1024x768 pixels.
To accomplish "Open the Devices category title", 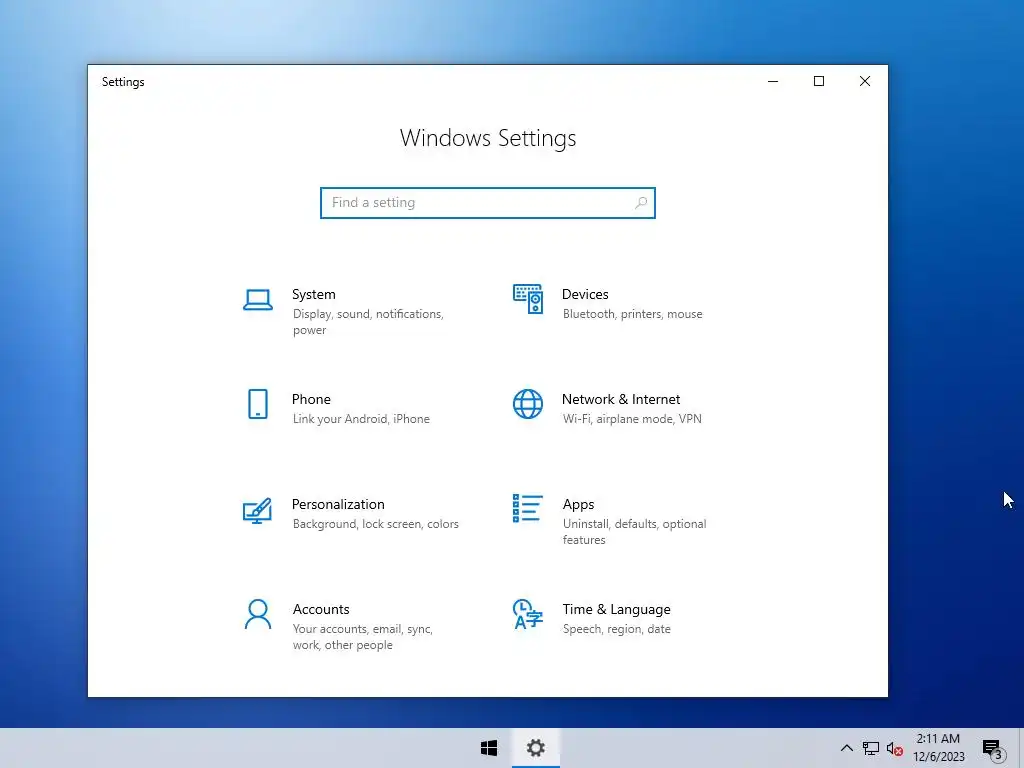I will [x=585, y=295].
